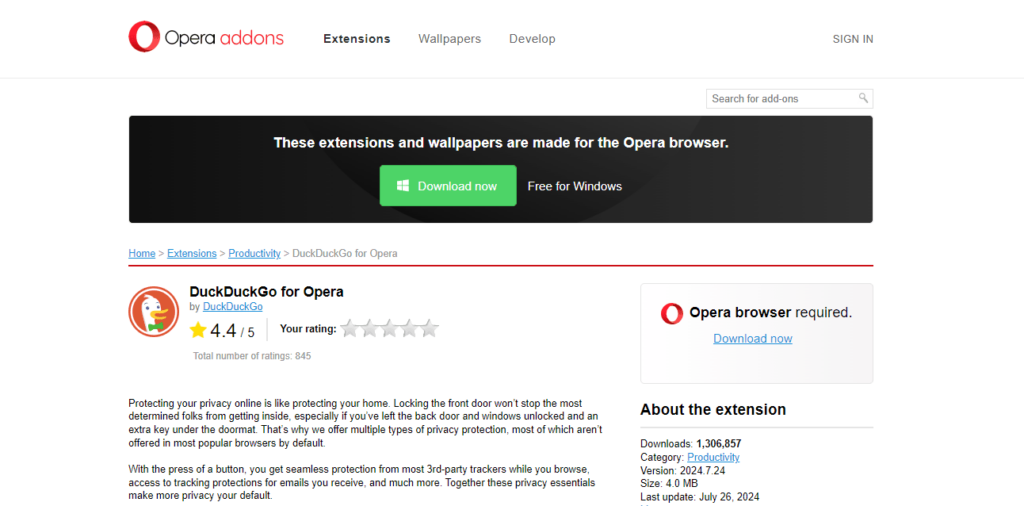Click the Opera addons logo

pos(206,37)
